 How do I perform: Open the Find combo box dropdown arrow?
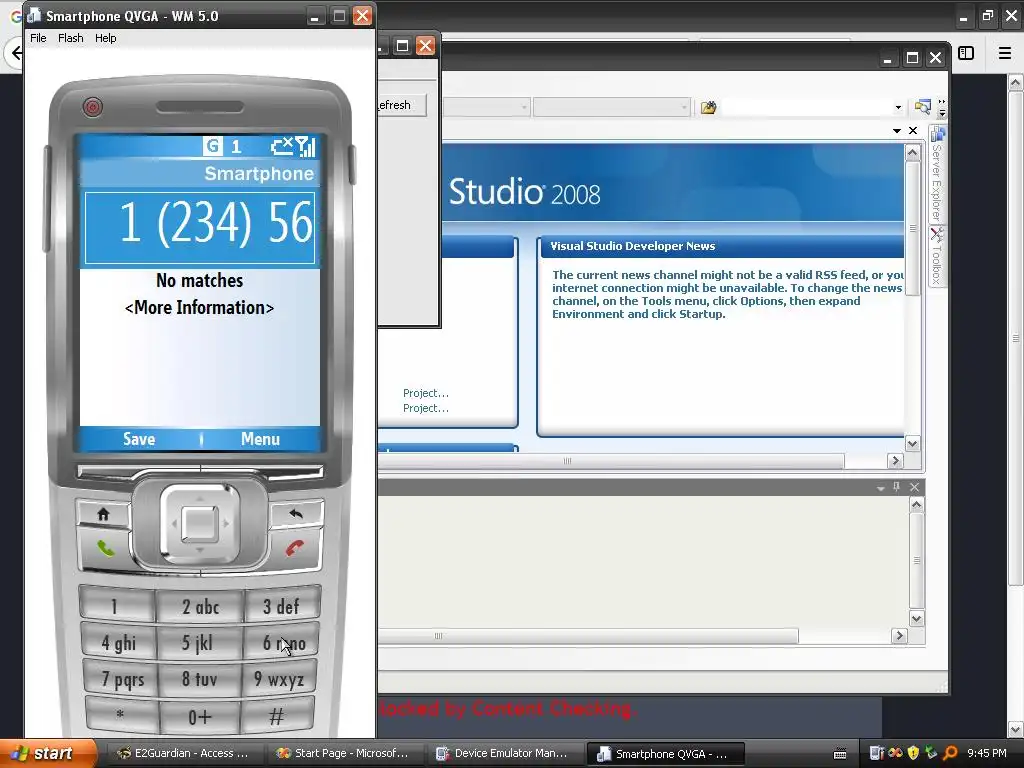coord(898,107)
